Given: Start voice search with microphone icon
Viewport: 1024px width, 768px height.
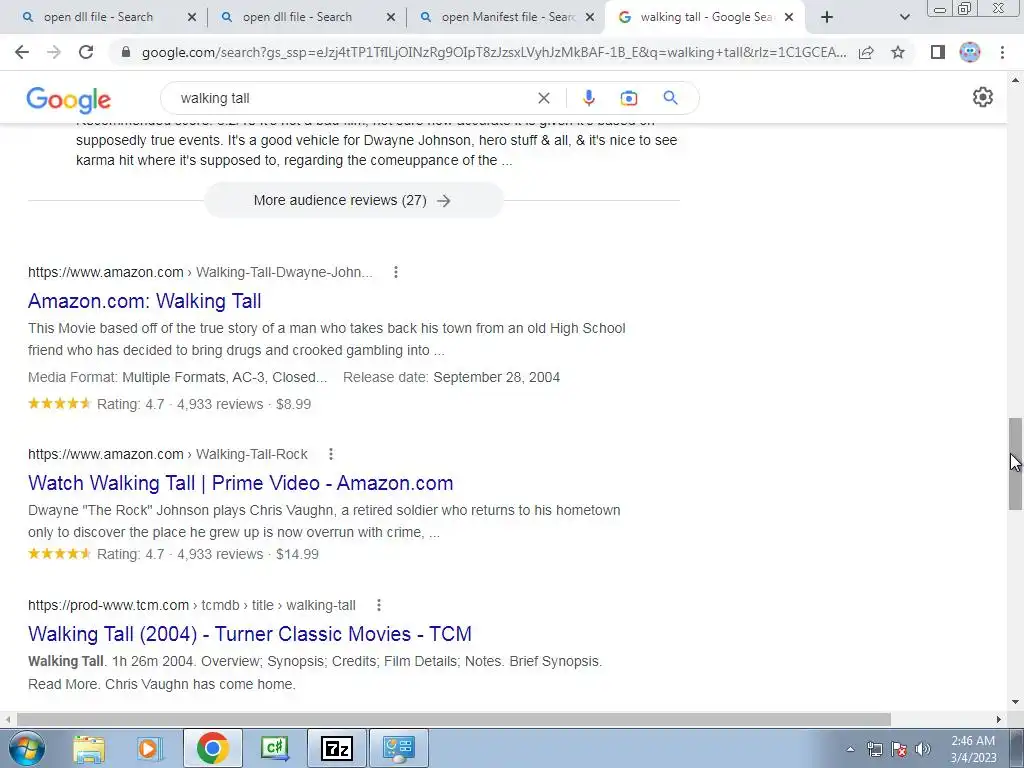Looking at the screenshot, I should [x=588, y=98].
